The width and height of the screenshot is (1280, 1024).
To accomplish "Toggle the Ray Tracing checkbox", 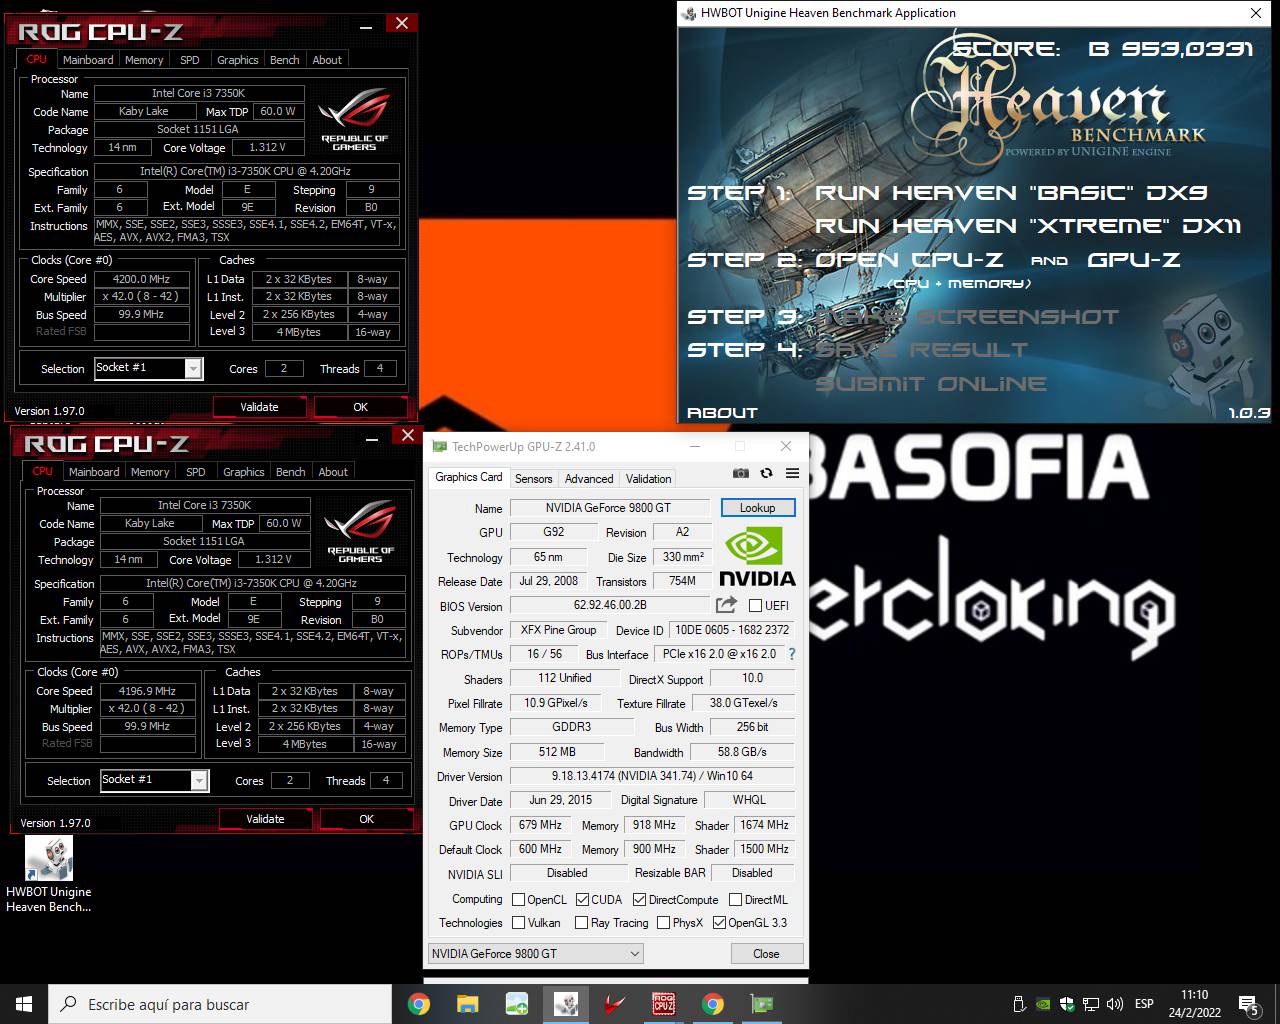I will (x=581, y=922).
